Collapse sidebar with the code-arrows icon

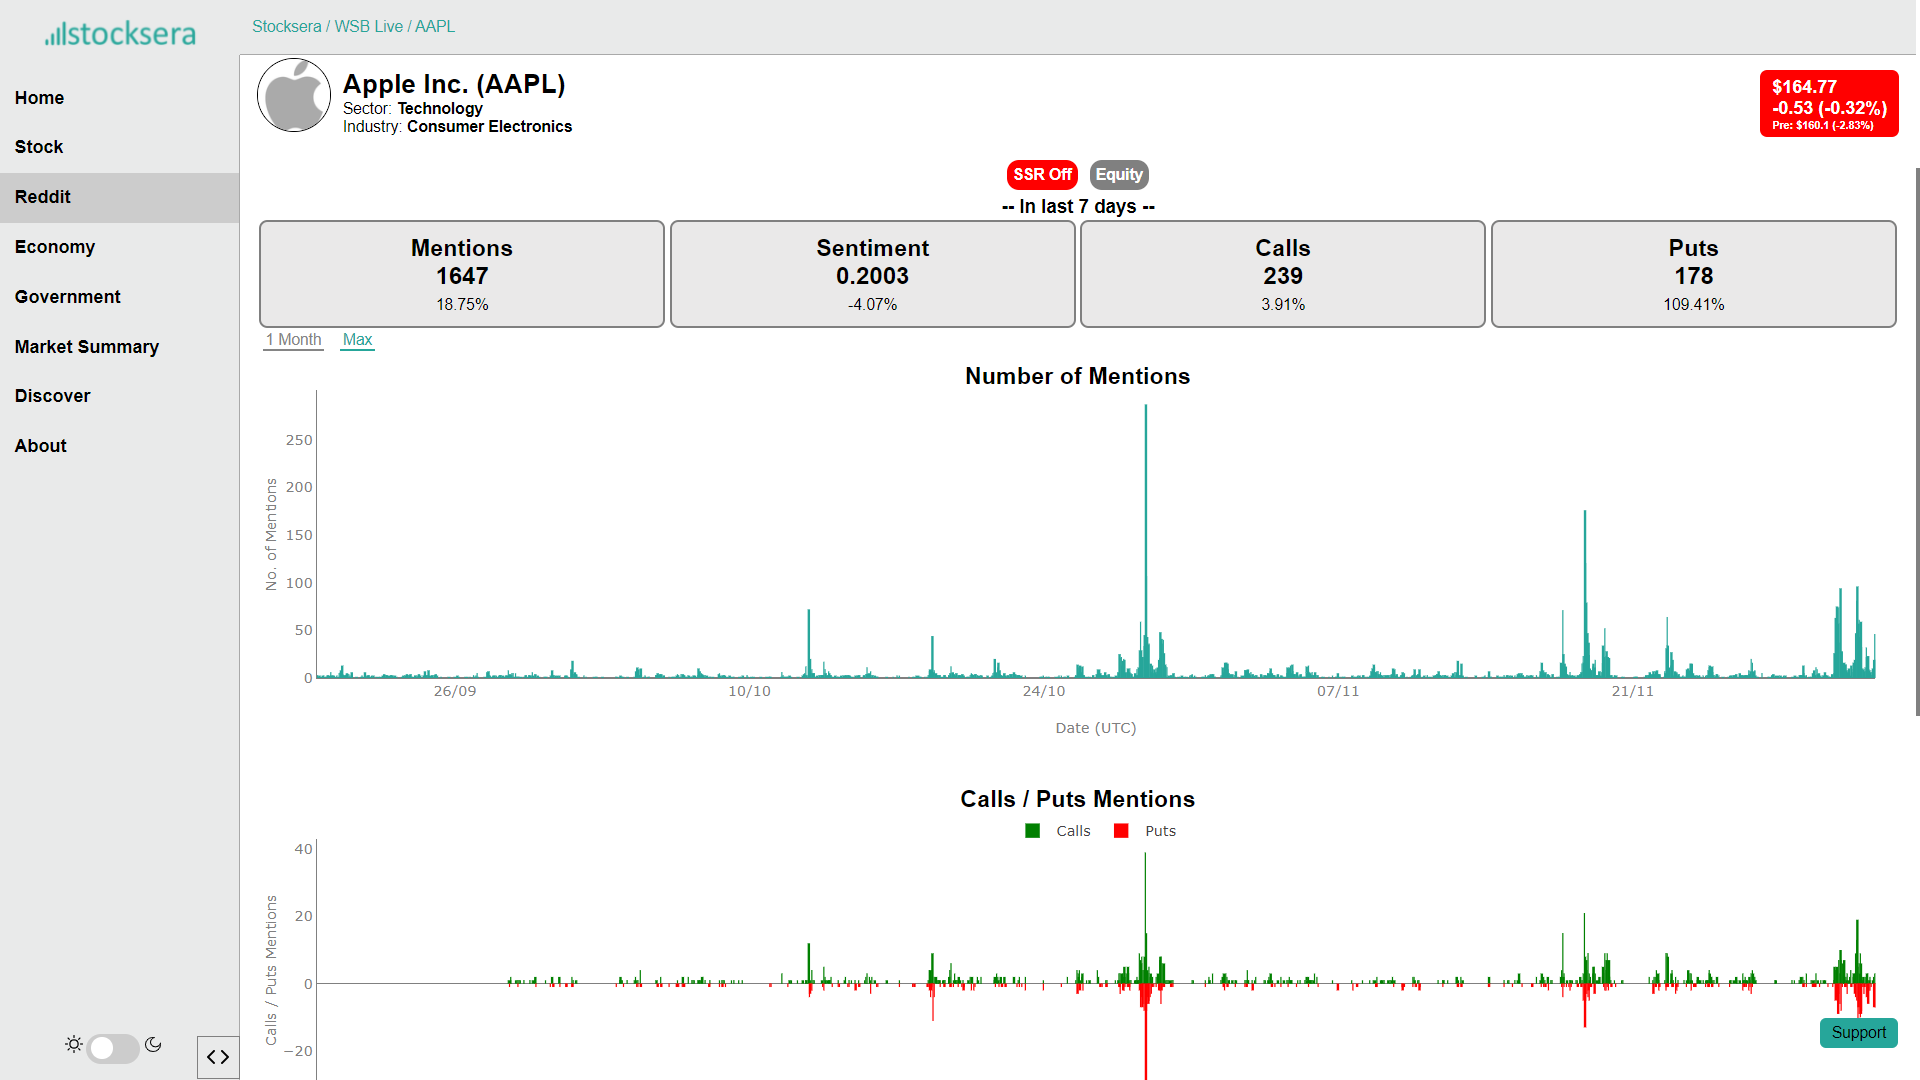click(x=218, y=1057)
